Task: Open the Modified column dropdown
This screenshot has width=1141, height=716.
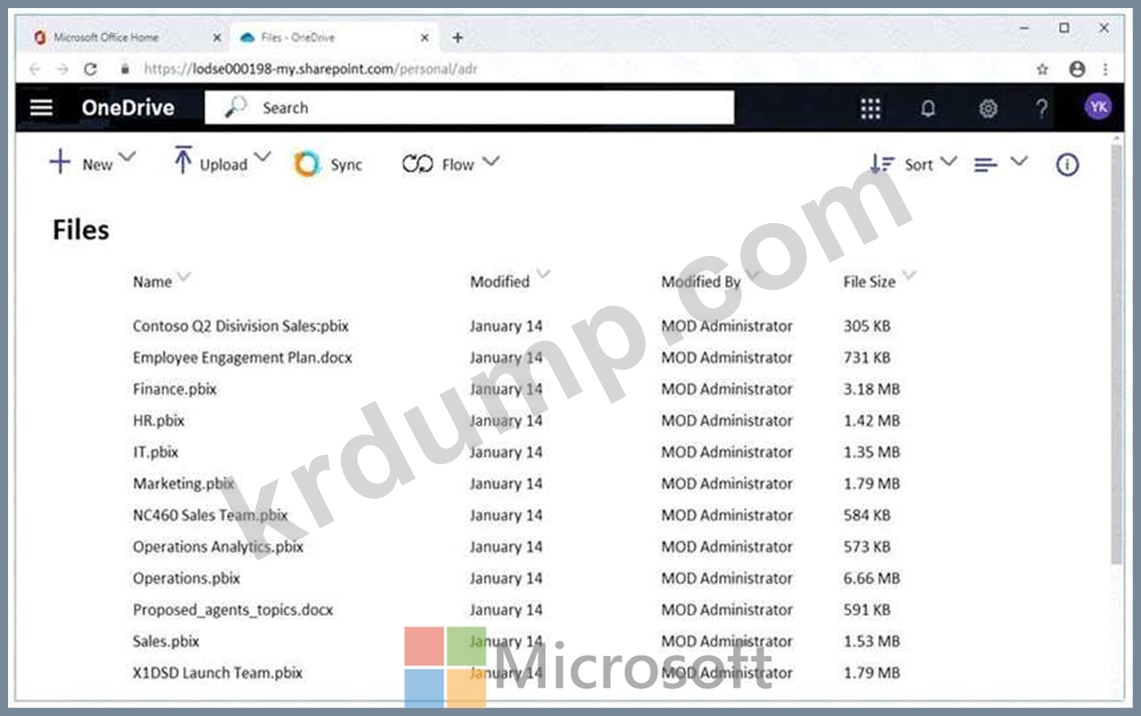Action: click(544, 274)
